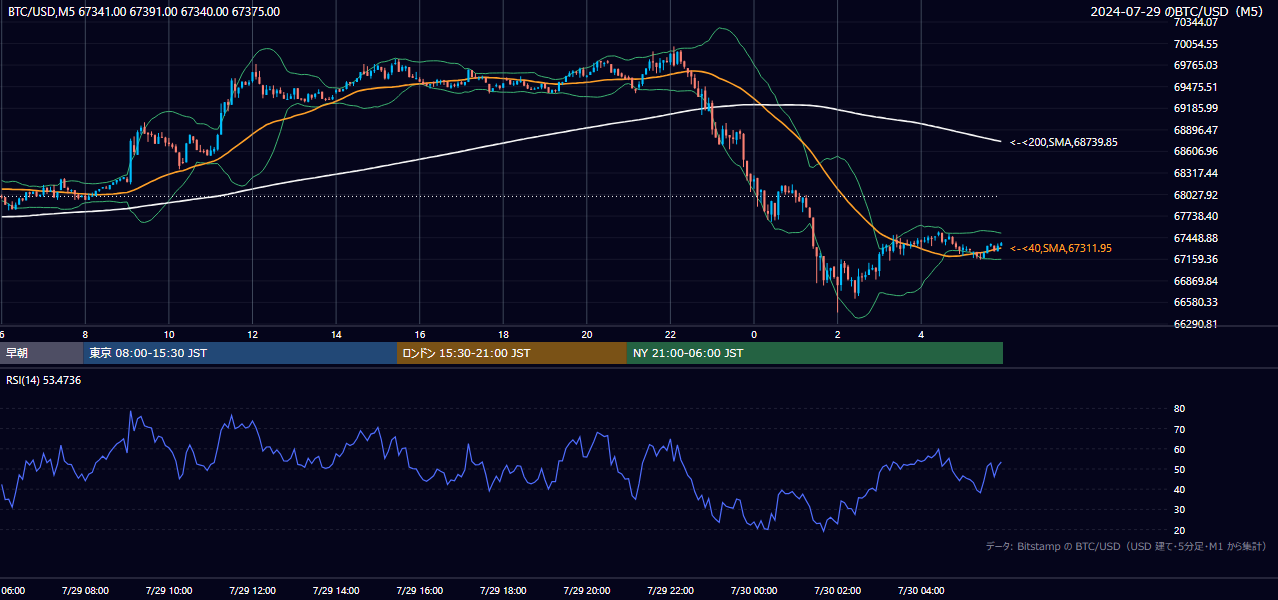Click price axis label 67738.40
Screen dimensions: 1278x600
pyautogui.click(x=1196, y=216)
